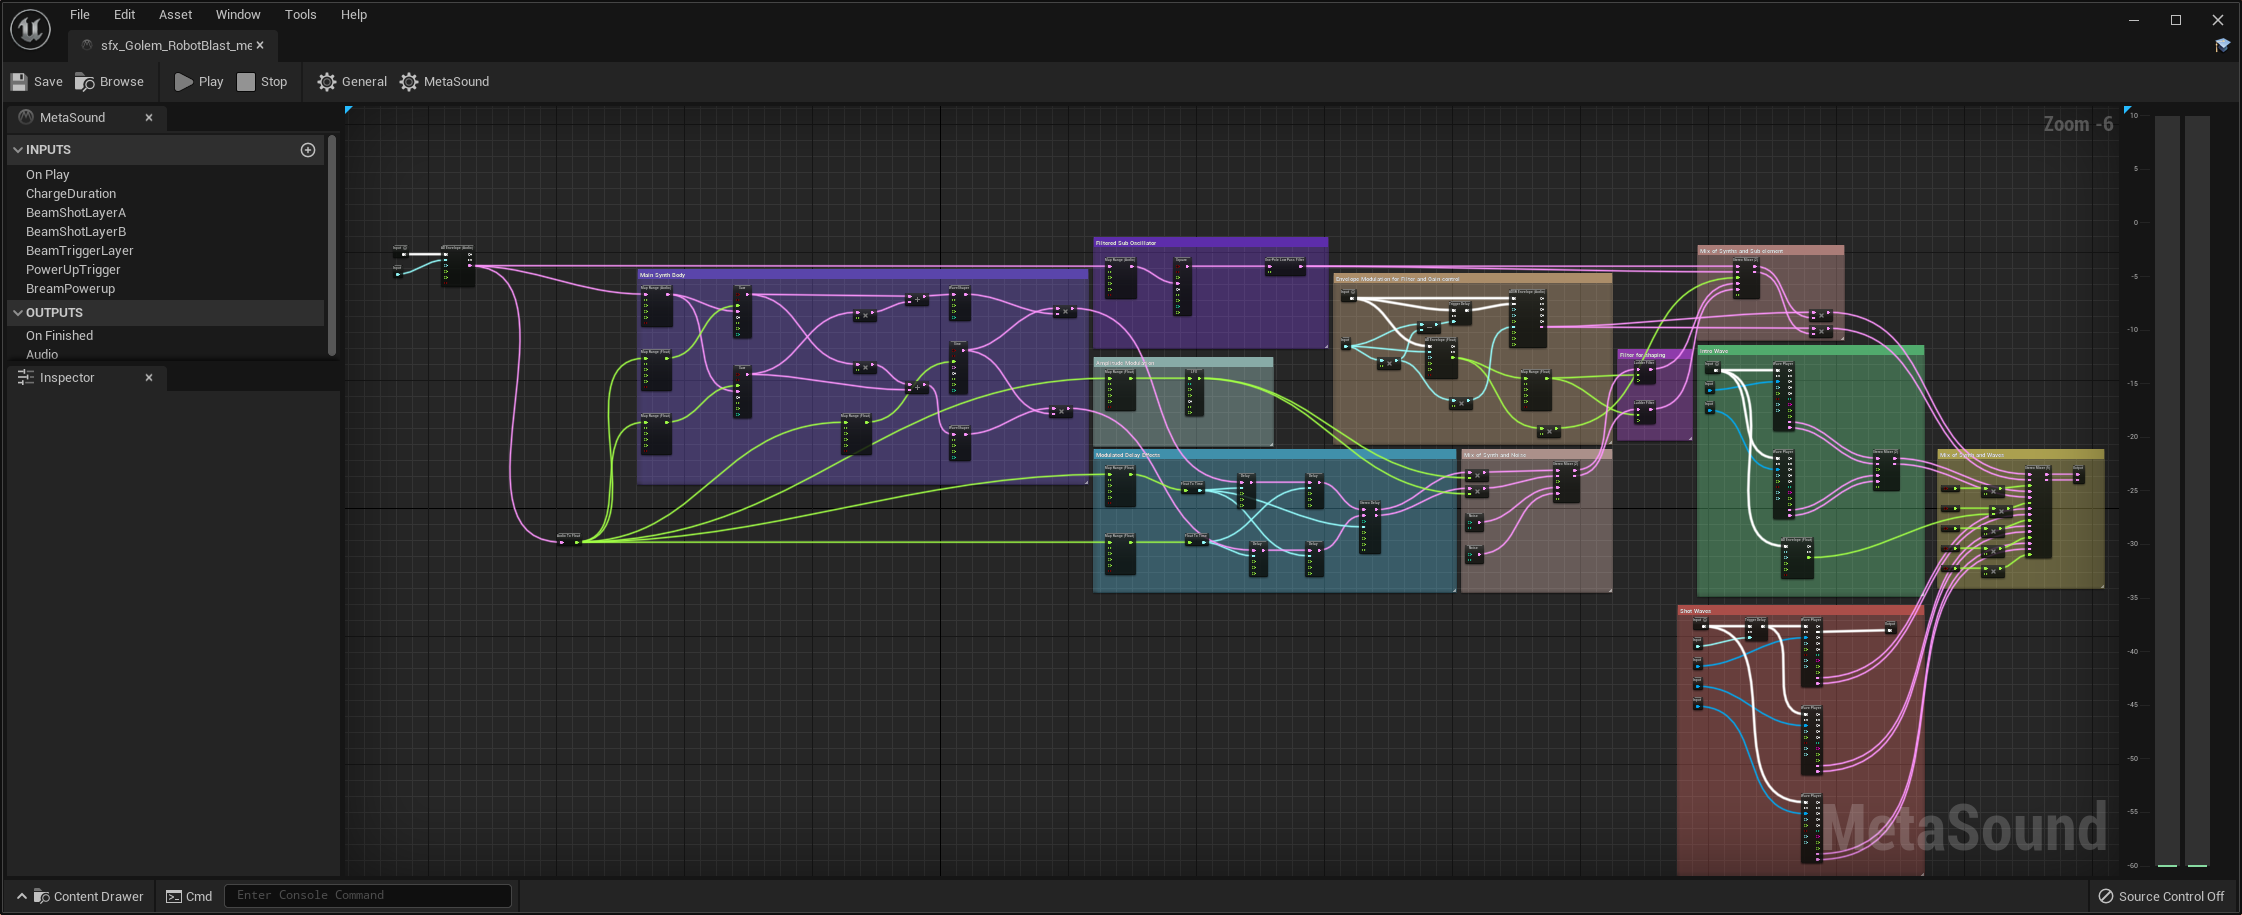The height and width of the screenshot is (915, 2242).
Task: Click the icon below the window controls
Action: 2222,45
